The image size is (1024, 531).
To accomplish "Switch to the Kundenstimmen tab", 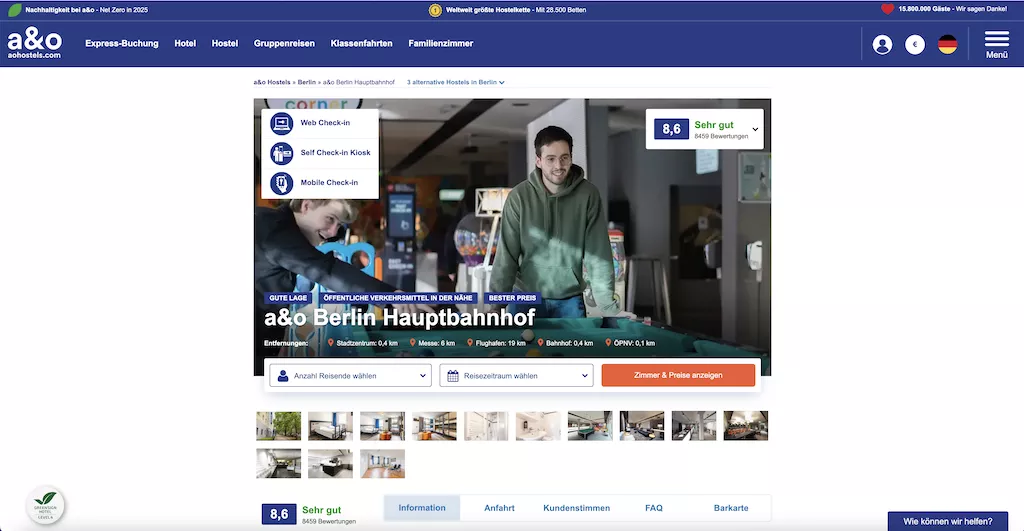I will click(576, 507).
